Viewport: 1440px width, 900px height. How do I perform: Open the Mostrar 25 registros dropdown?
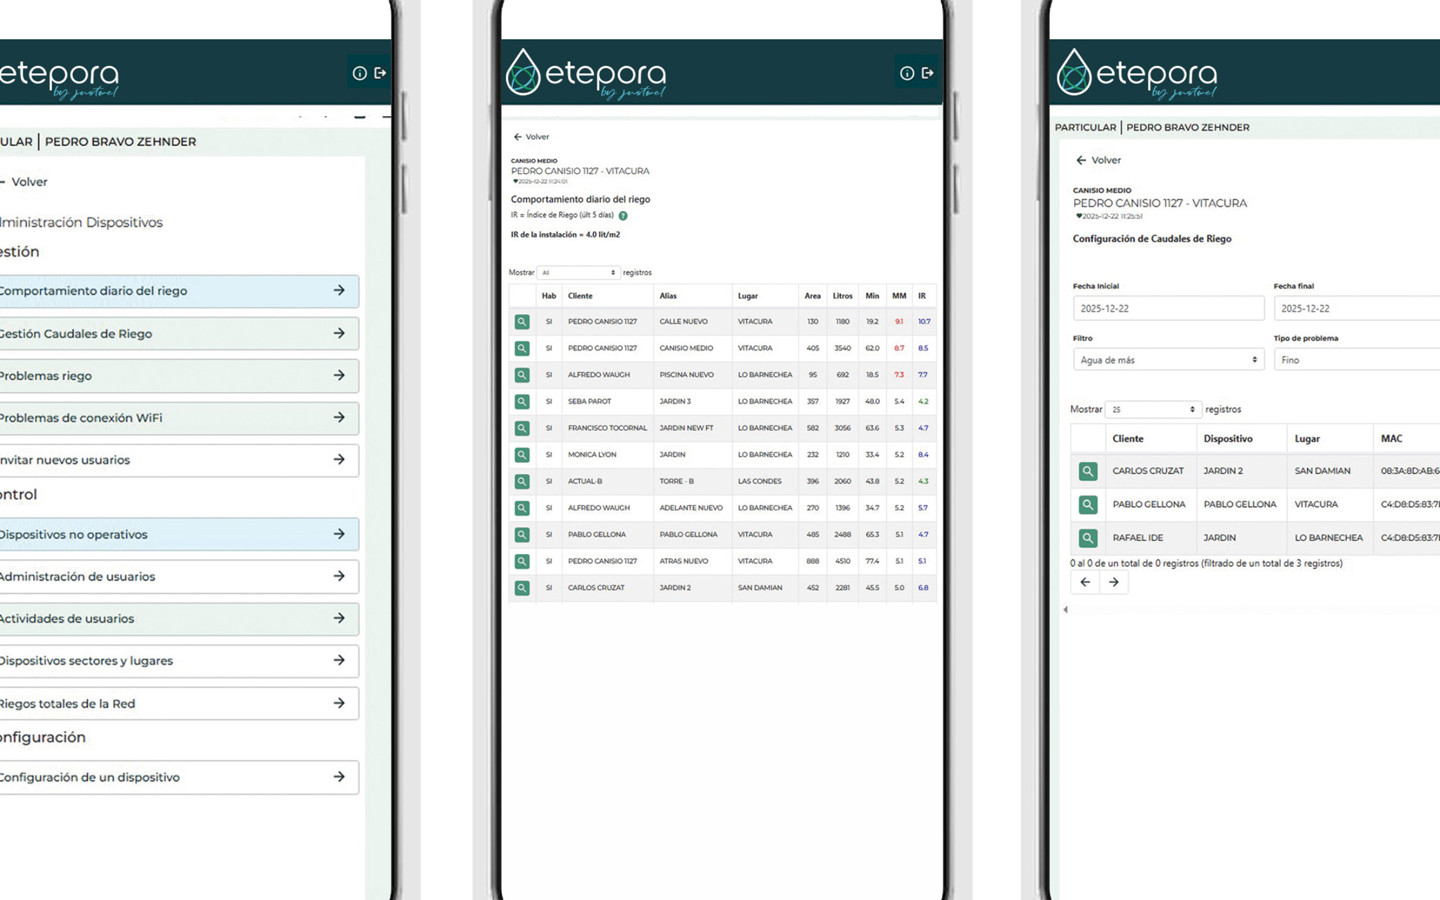pos(1152,410)
